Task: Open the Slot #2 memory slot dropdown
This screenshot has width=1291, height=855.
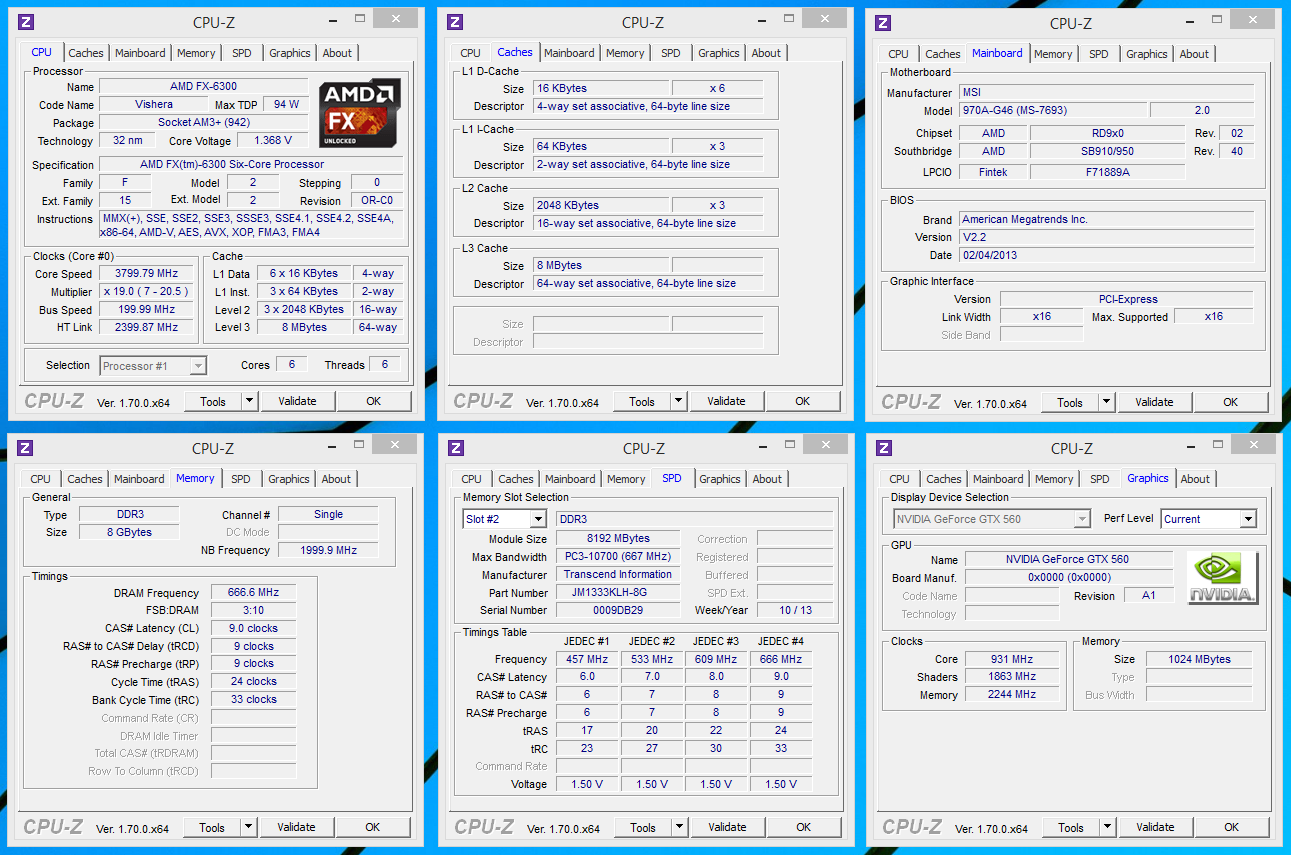Action: [538, 519]
